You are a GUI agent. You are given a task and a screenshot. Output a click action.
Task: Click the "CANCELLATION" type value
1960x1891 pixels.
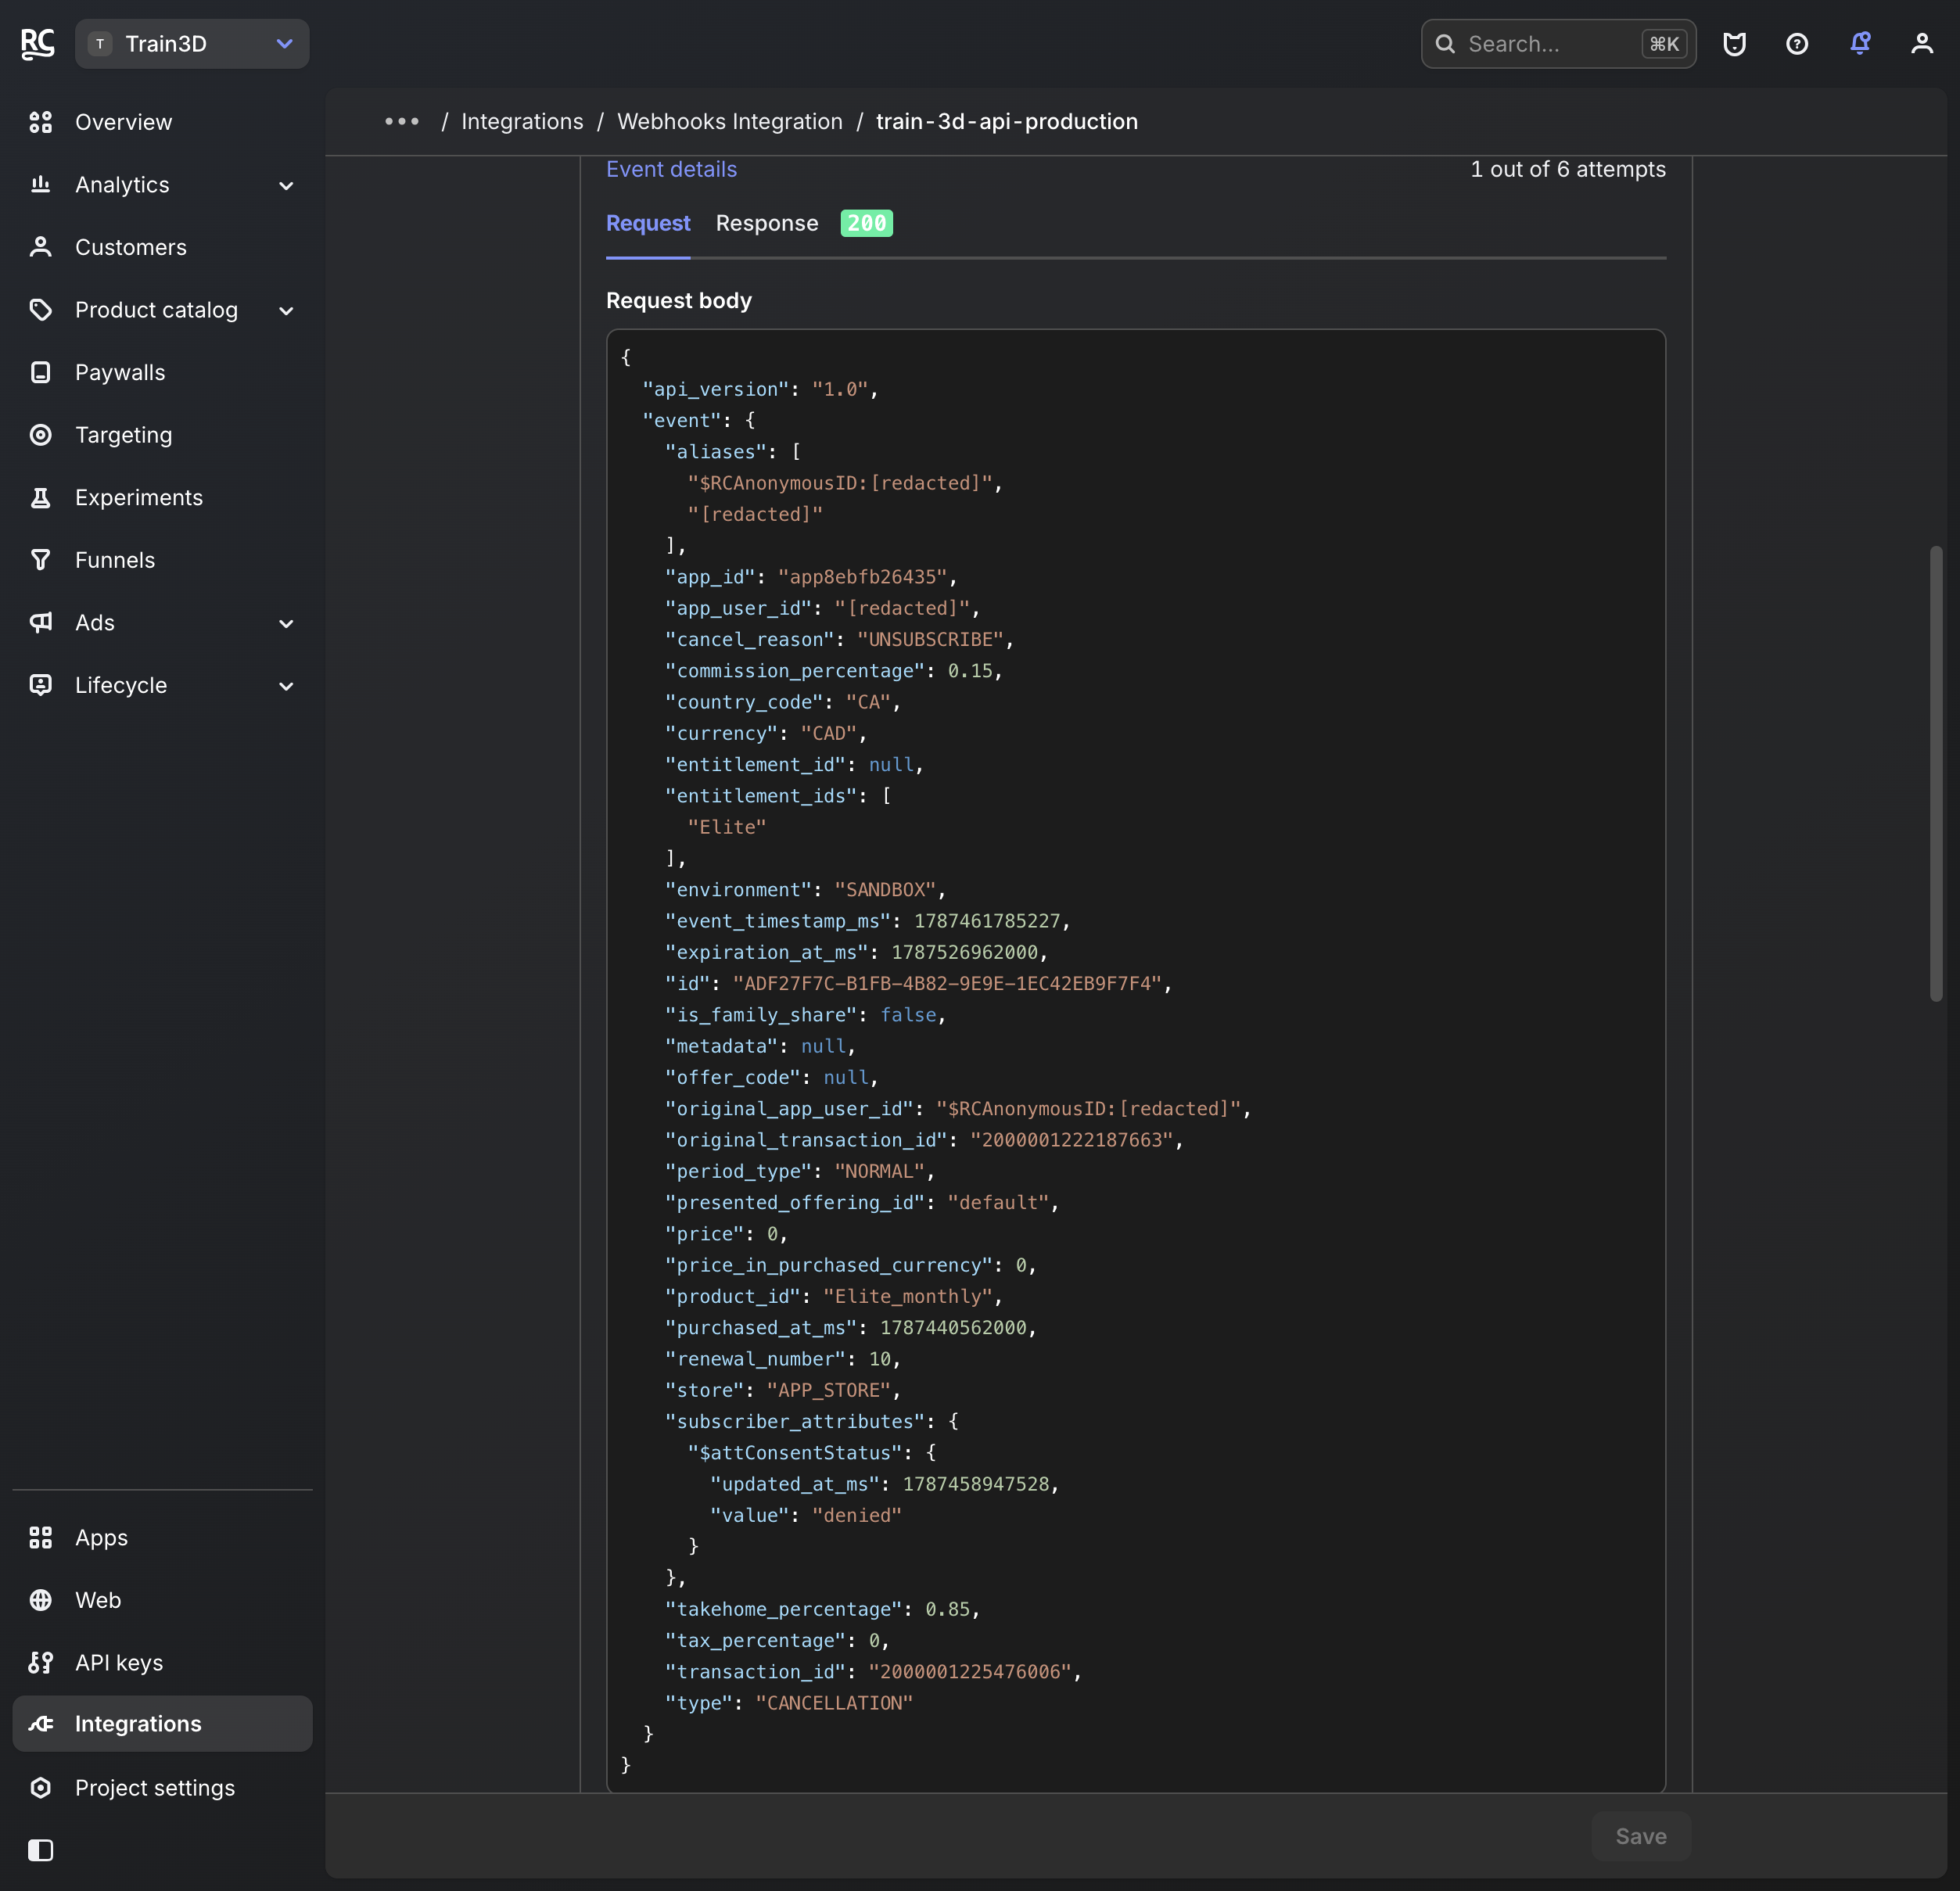pos(834,1702)
